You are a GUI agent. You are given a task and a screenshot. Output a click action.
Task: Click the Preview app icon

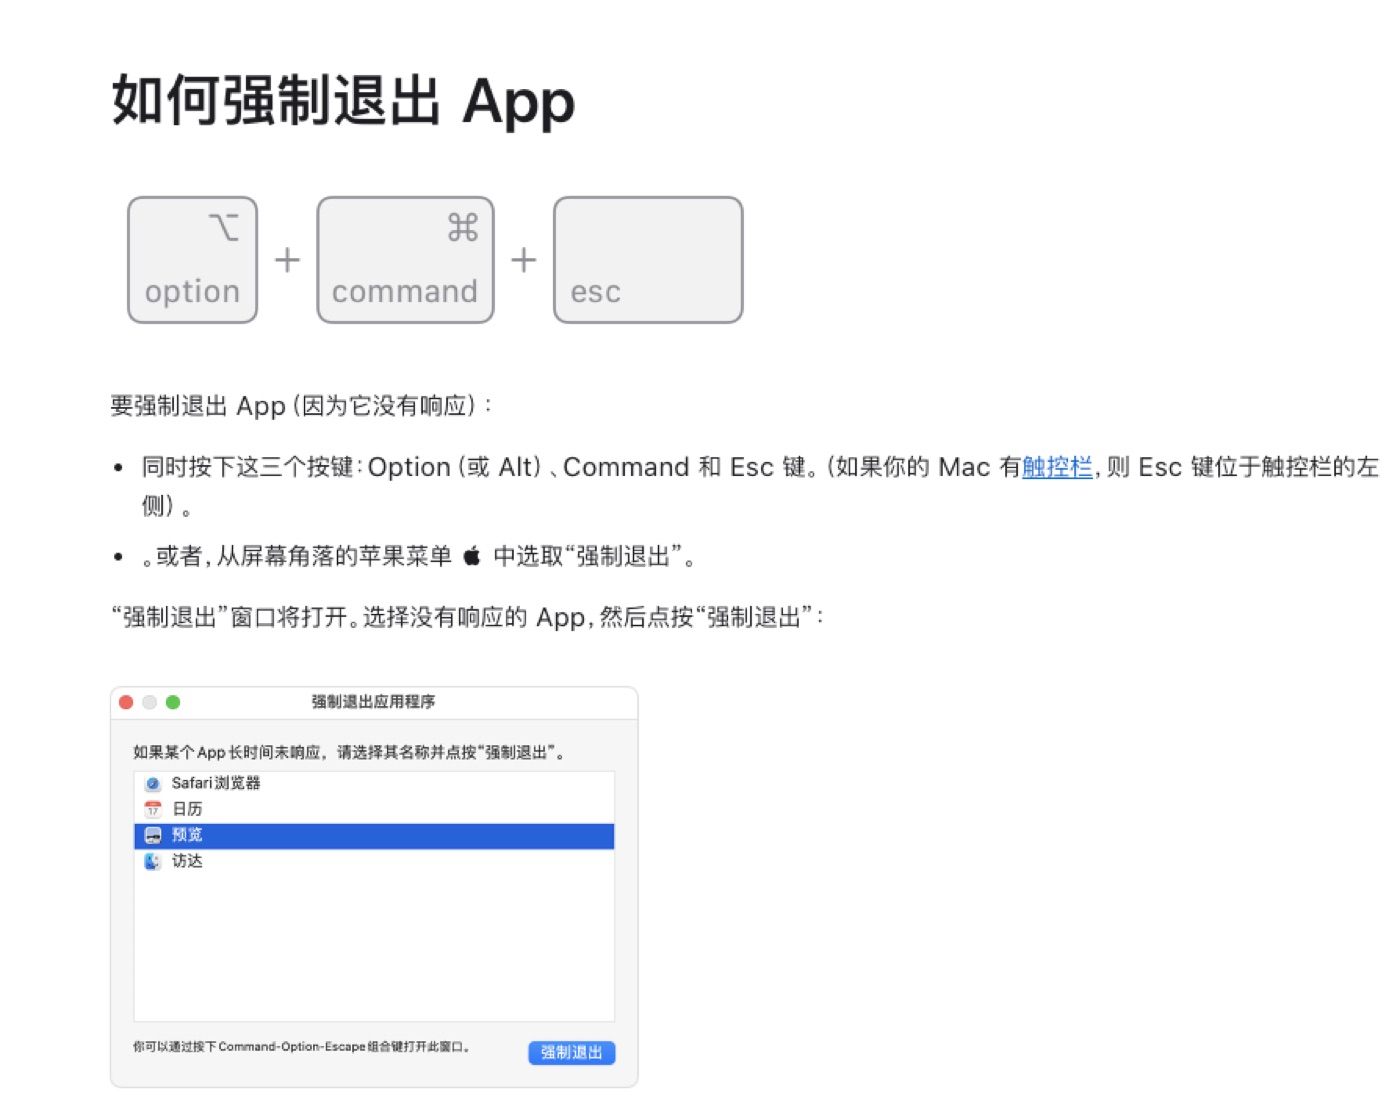pyautogui.click(x=153, y=836)
